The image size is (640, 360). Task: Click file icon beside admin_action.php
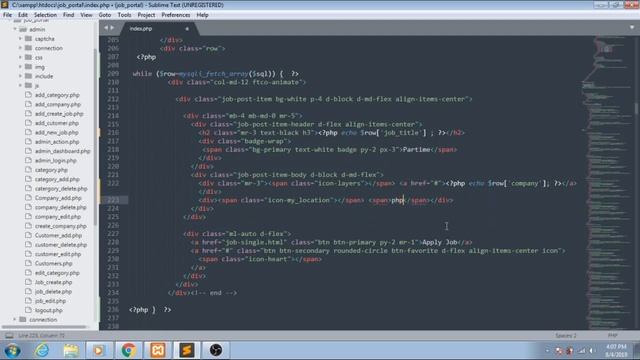28,142
